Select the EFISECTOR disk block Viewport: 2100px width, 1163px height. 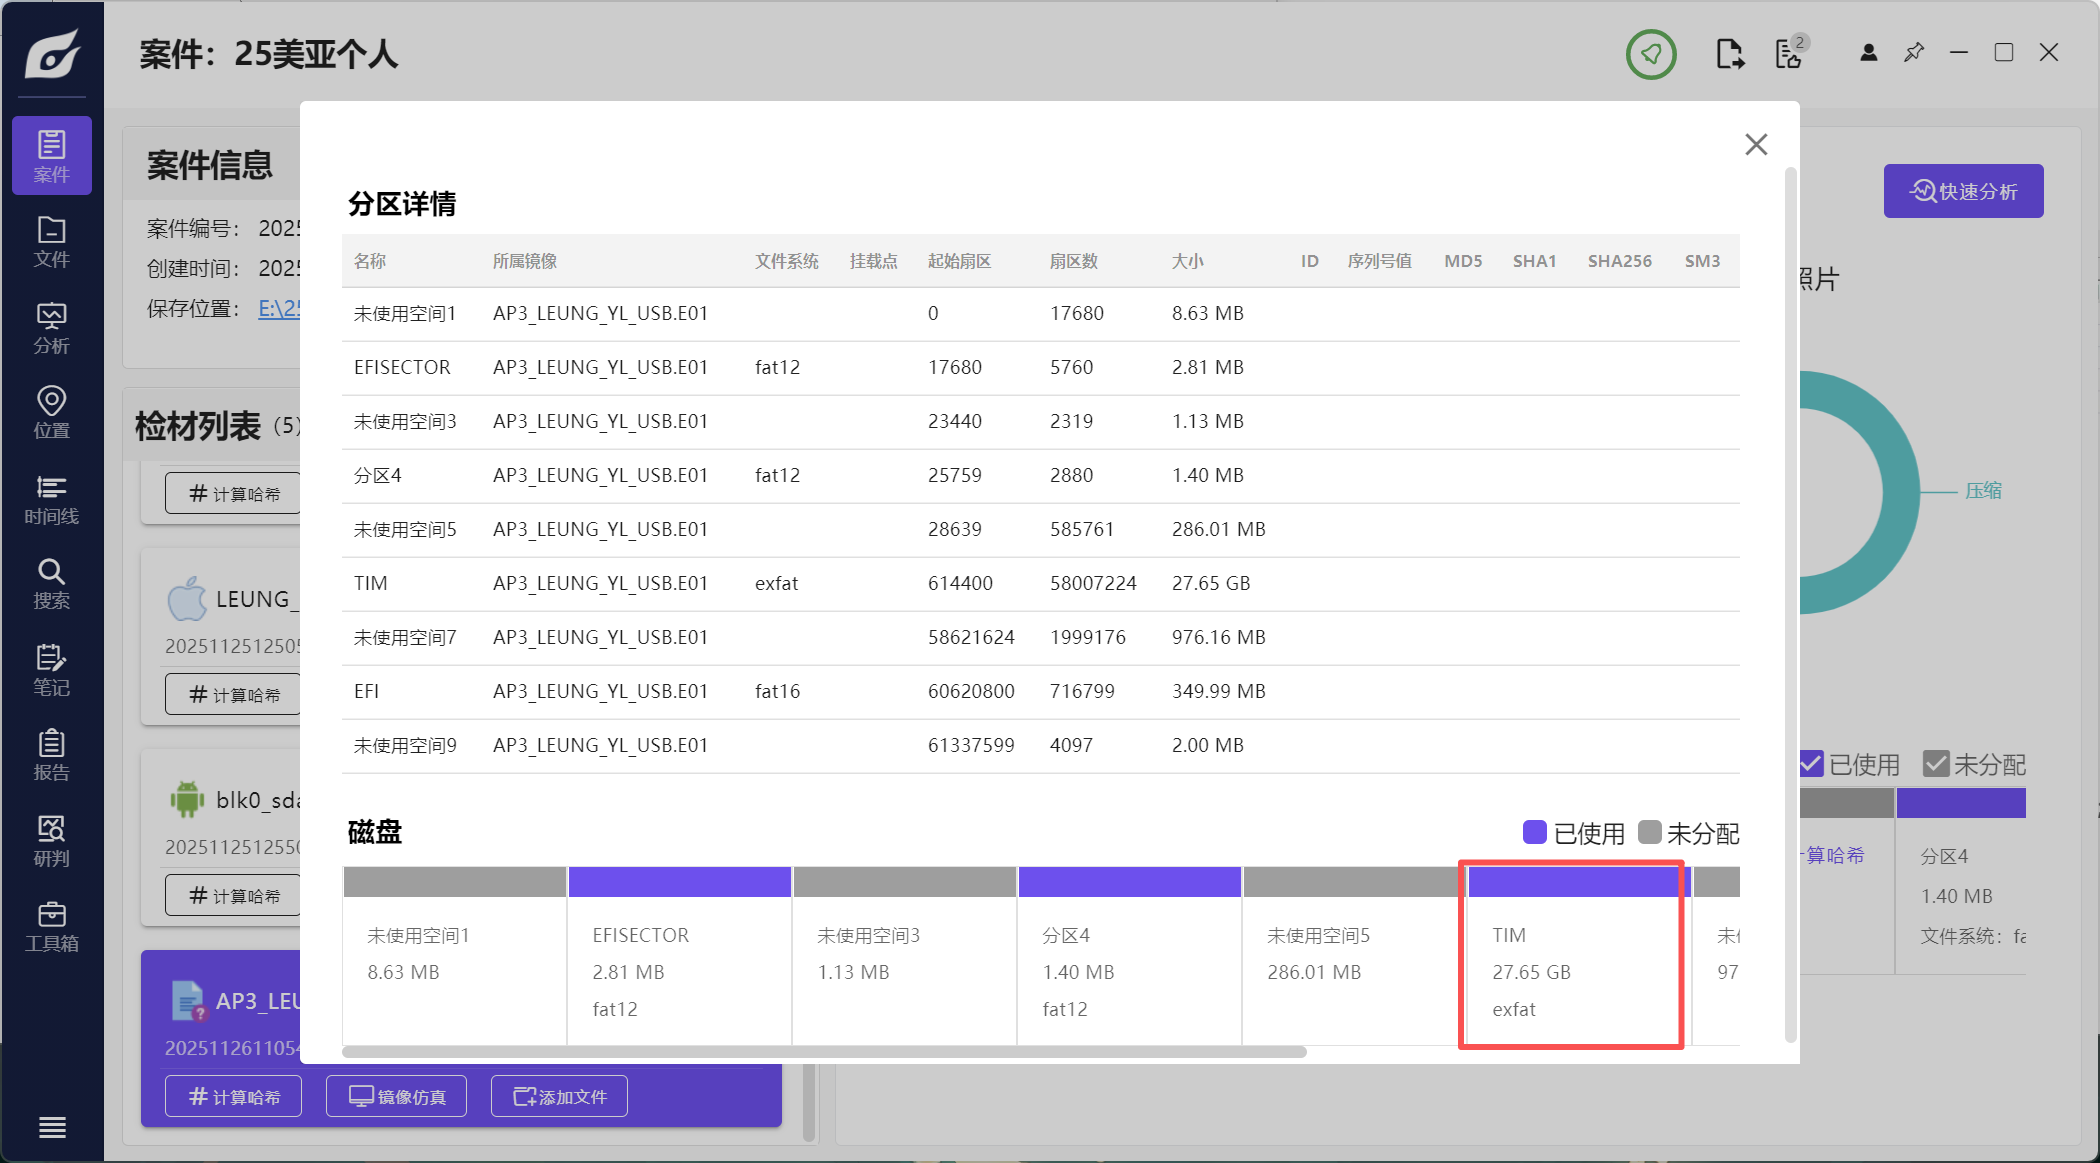point(679,955)
